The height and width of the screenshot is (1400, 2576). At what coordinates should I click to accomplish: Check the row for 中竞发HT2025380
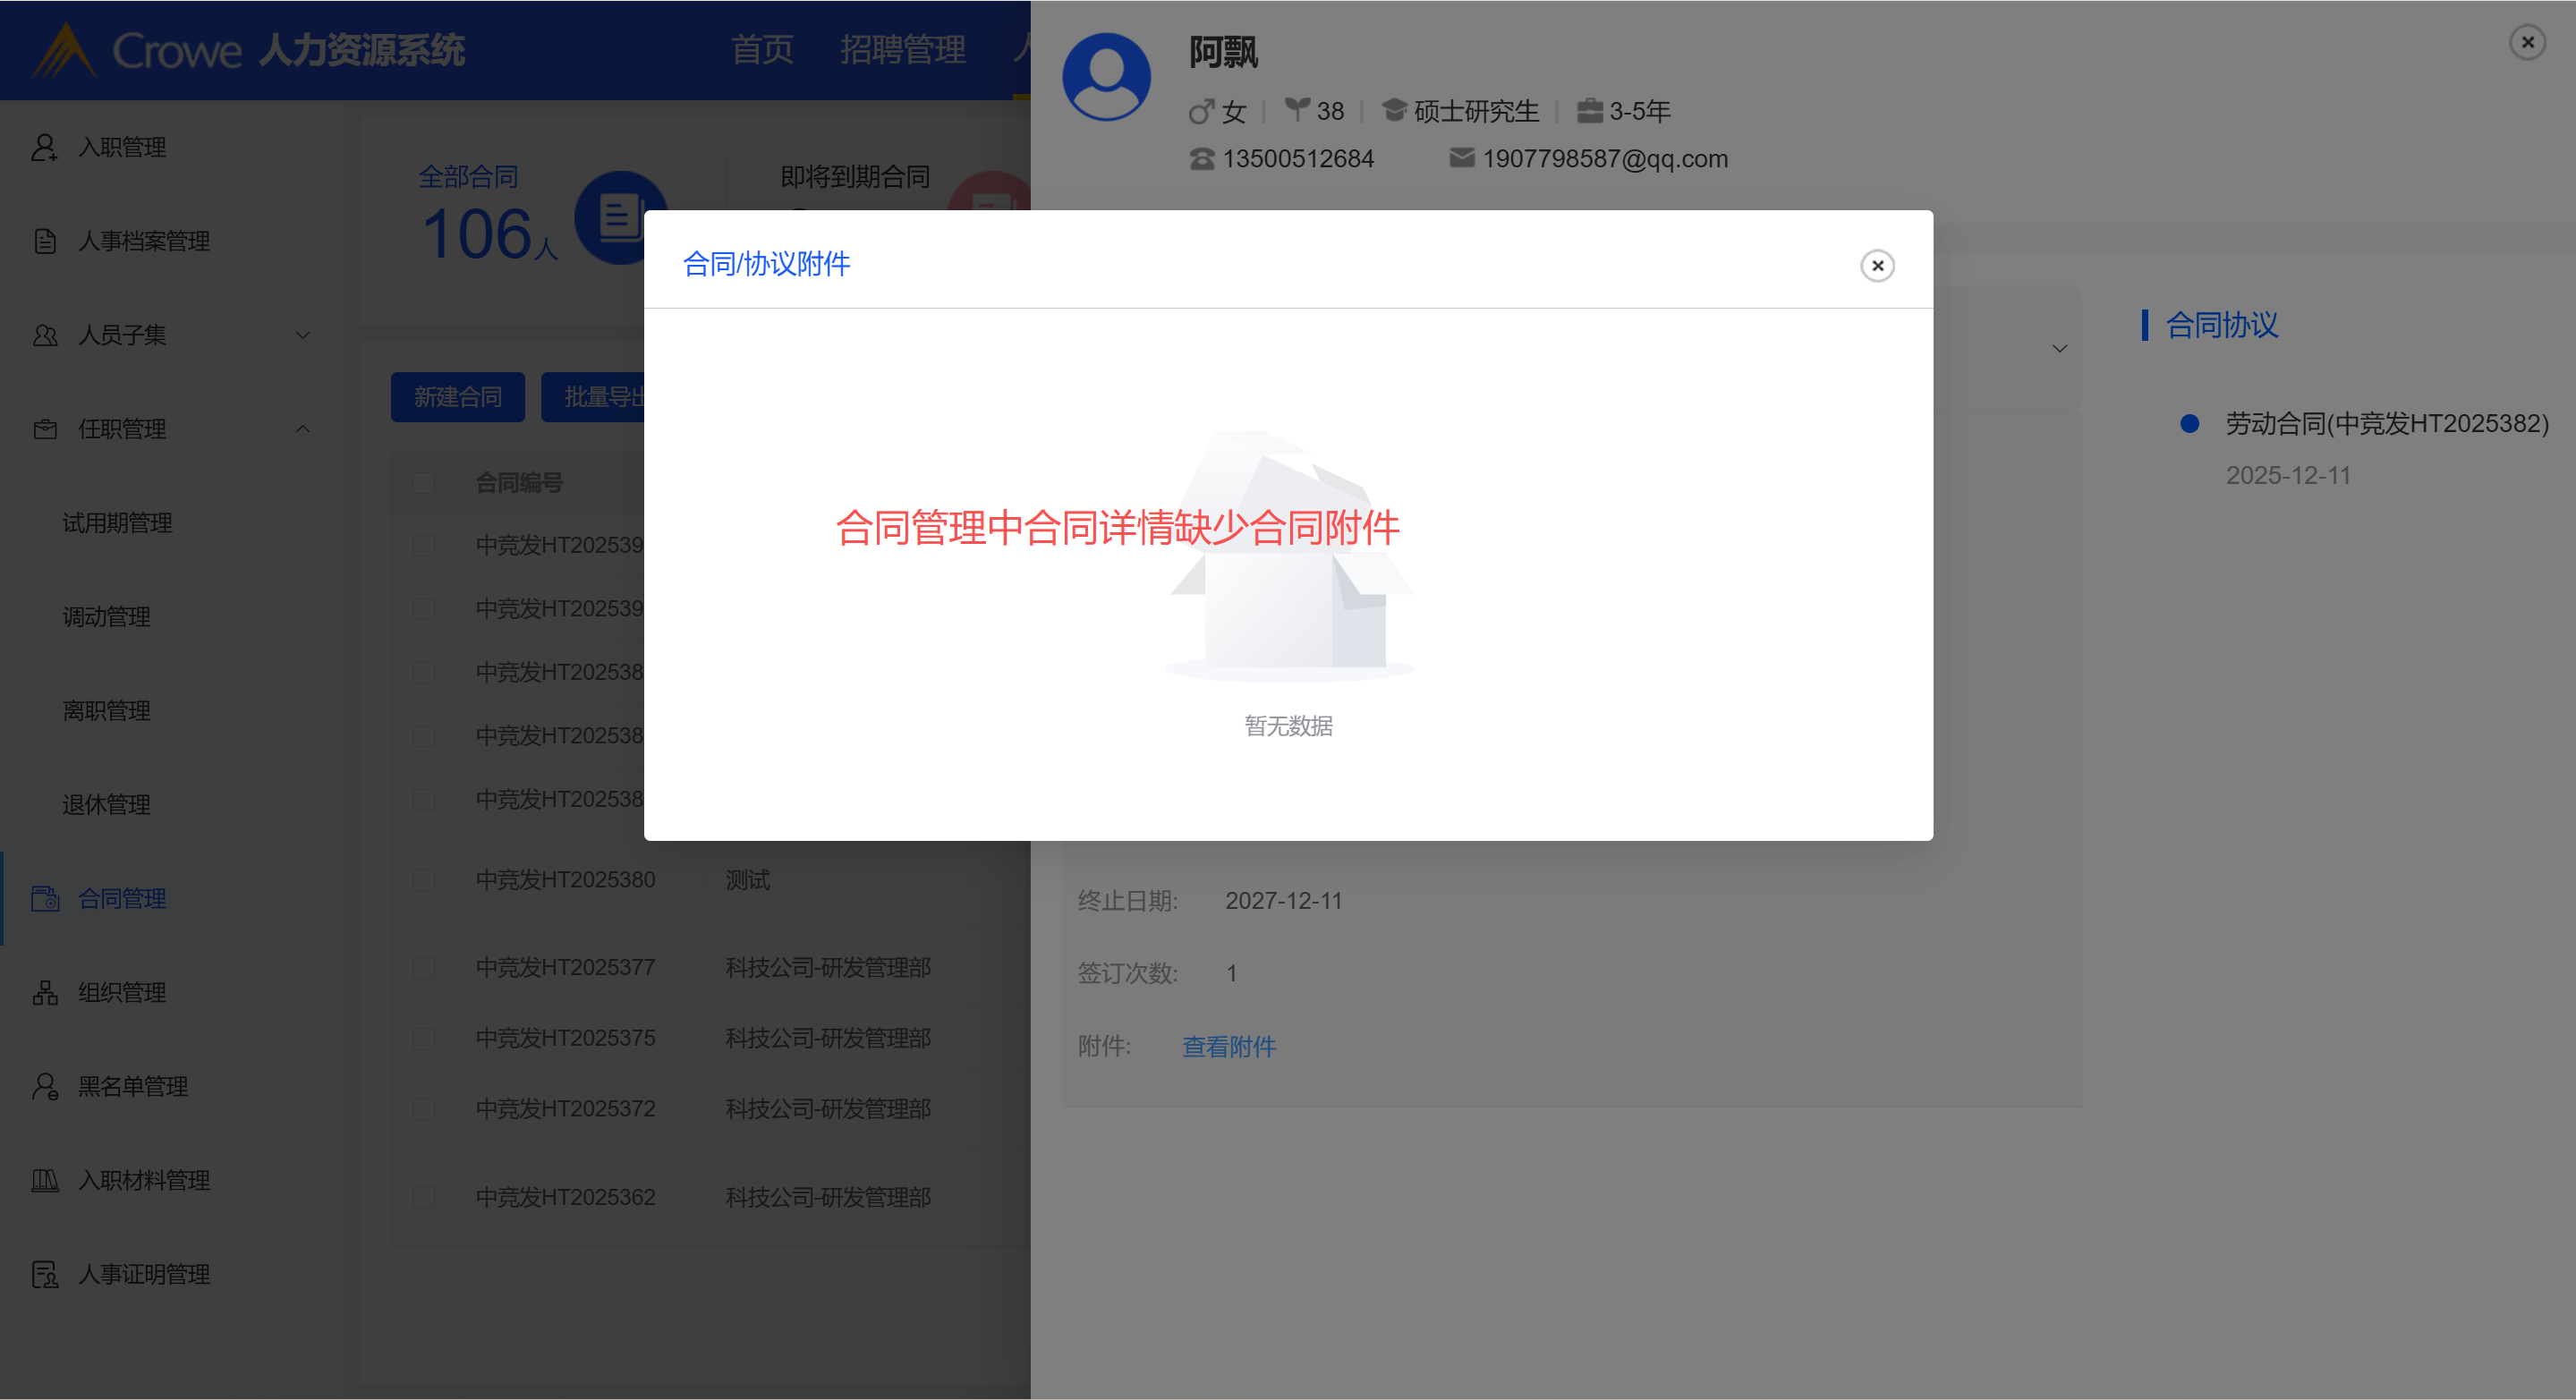[x=423, y=880]
